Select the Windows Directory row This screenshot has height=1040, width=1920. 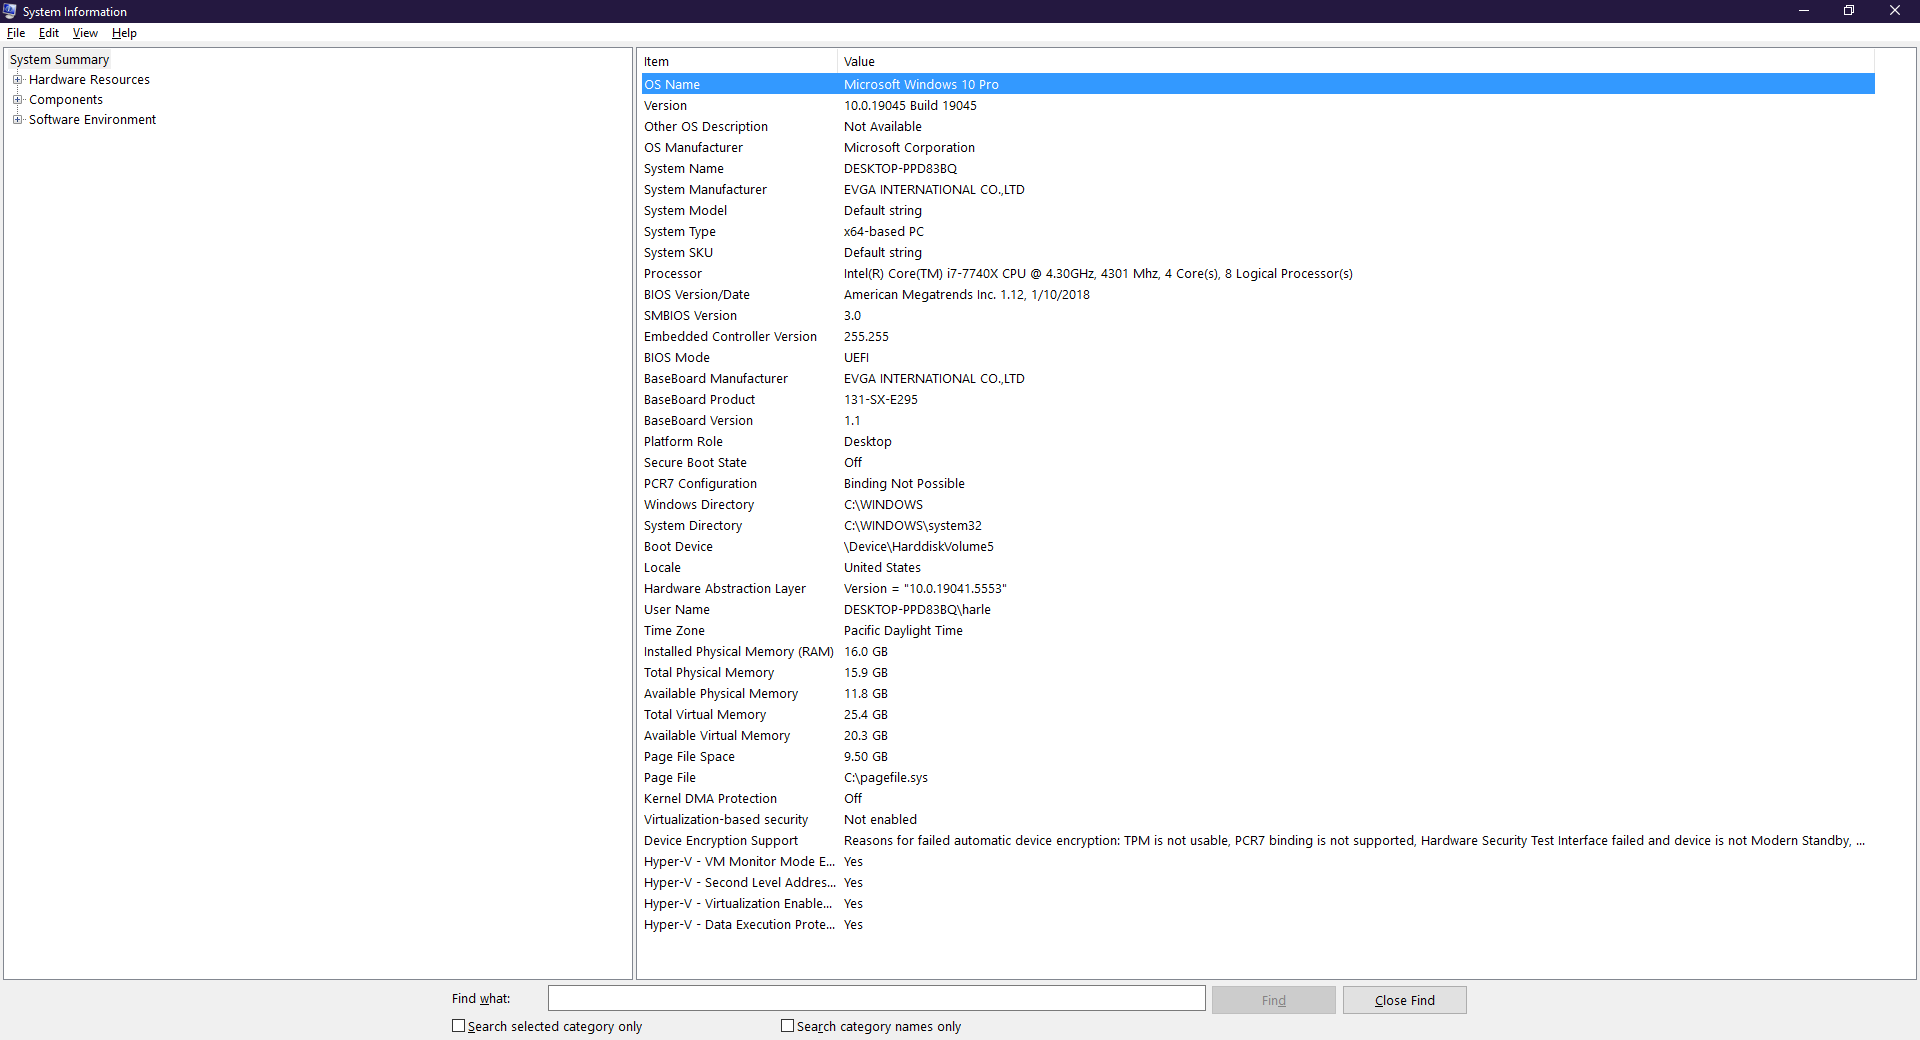point(1258,505)
